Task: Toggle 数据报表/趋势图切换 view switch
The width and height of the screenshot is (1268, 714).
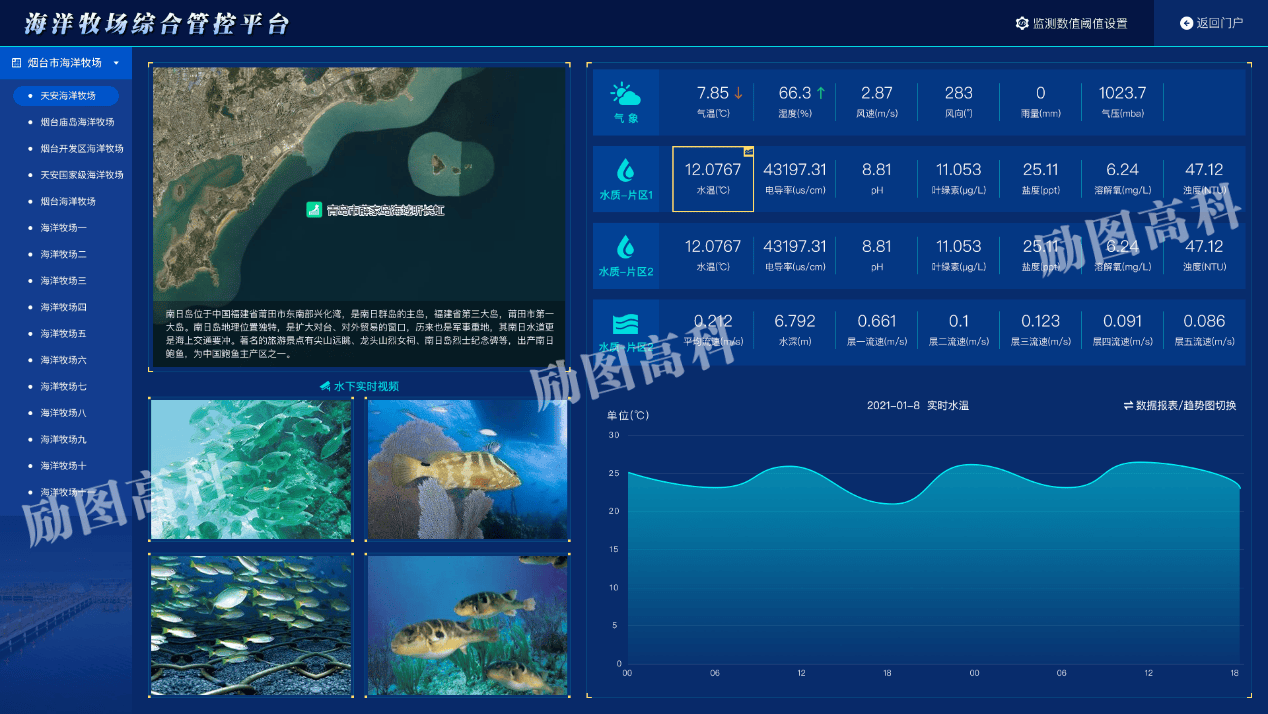Action: pos(1180,405)
